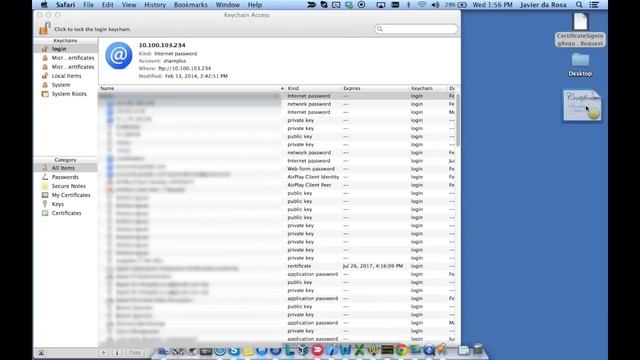
Task: Open Microsoft Excel from the Dock
Action: [359, 350]
